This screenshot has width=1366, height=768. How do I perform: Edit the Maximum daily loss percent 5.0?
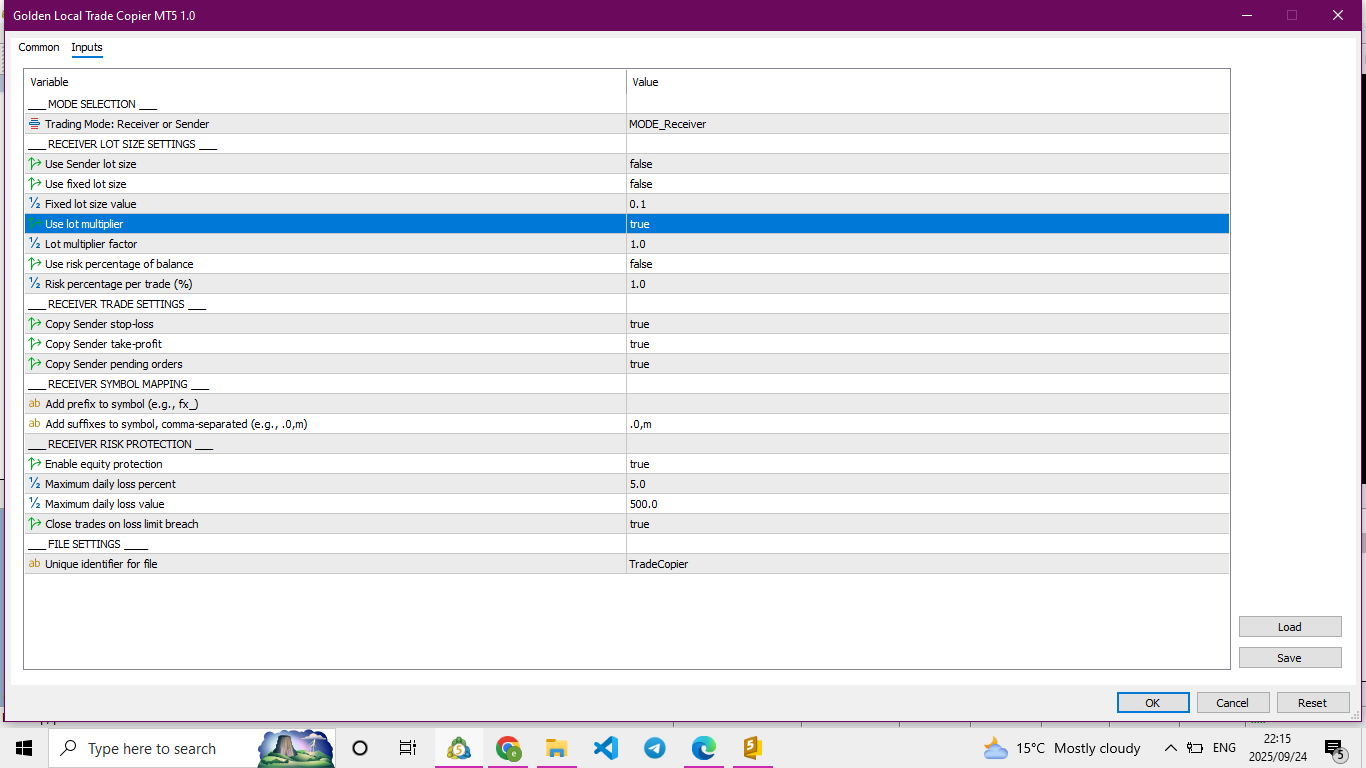(x=928, y=484)
